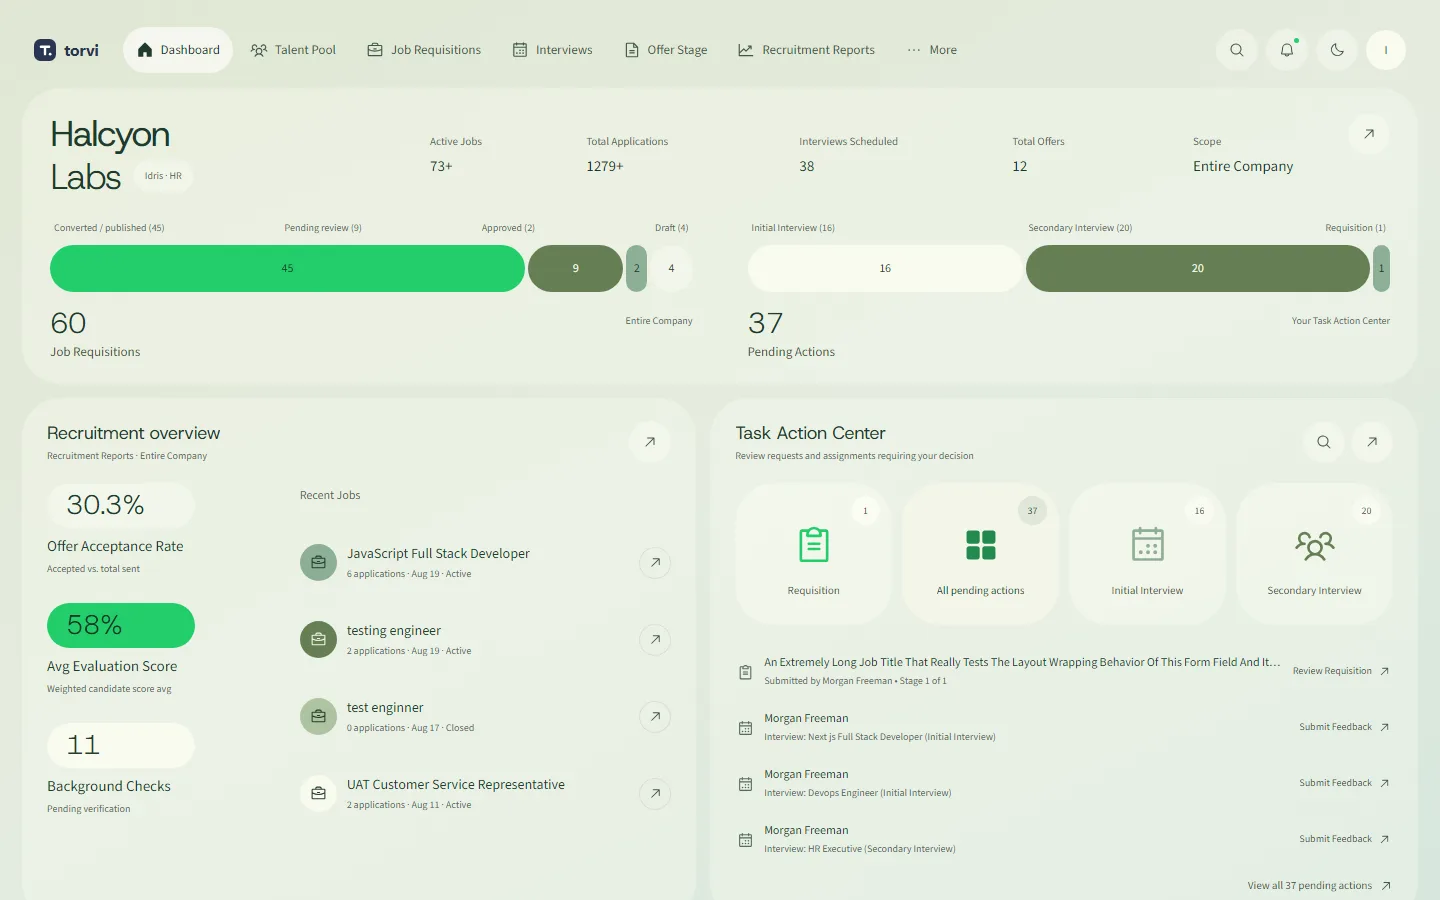This screenshot has width=1440, height=900.
Task: Select All pending actions card
Action: pos(980,553)
